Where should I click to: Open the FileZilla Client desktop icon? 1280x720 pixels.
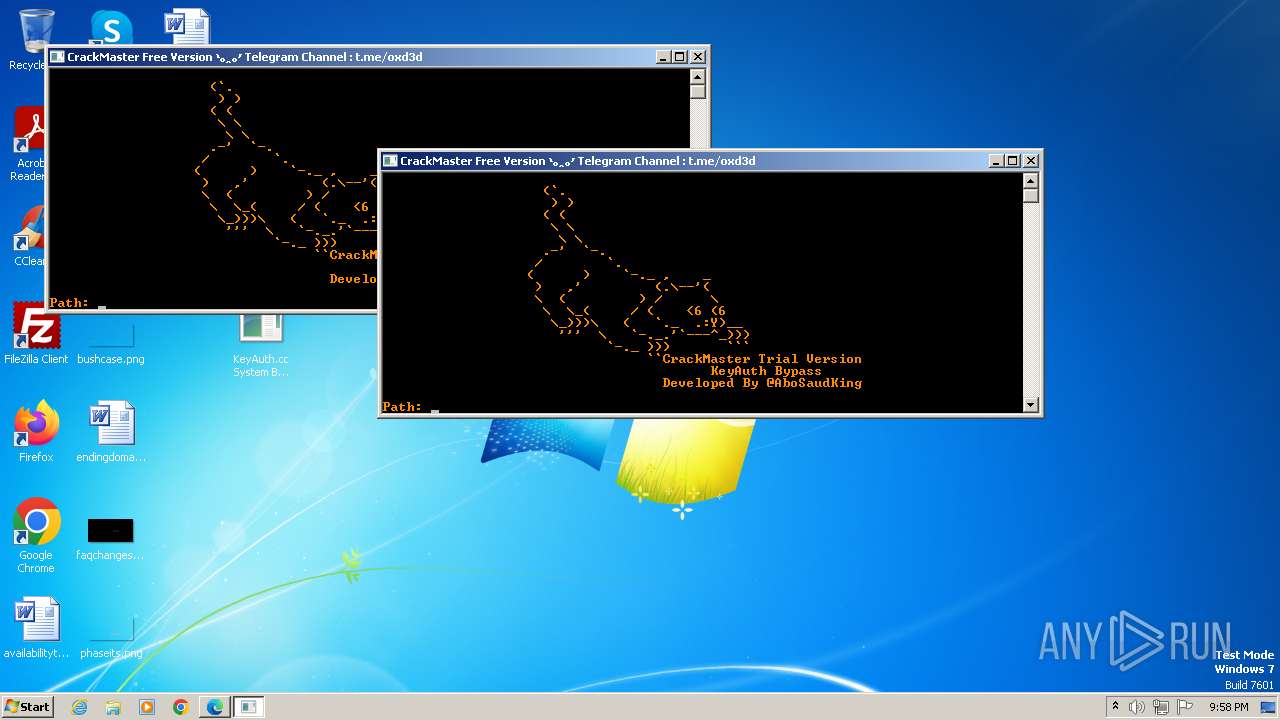[x=36, y=334]
